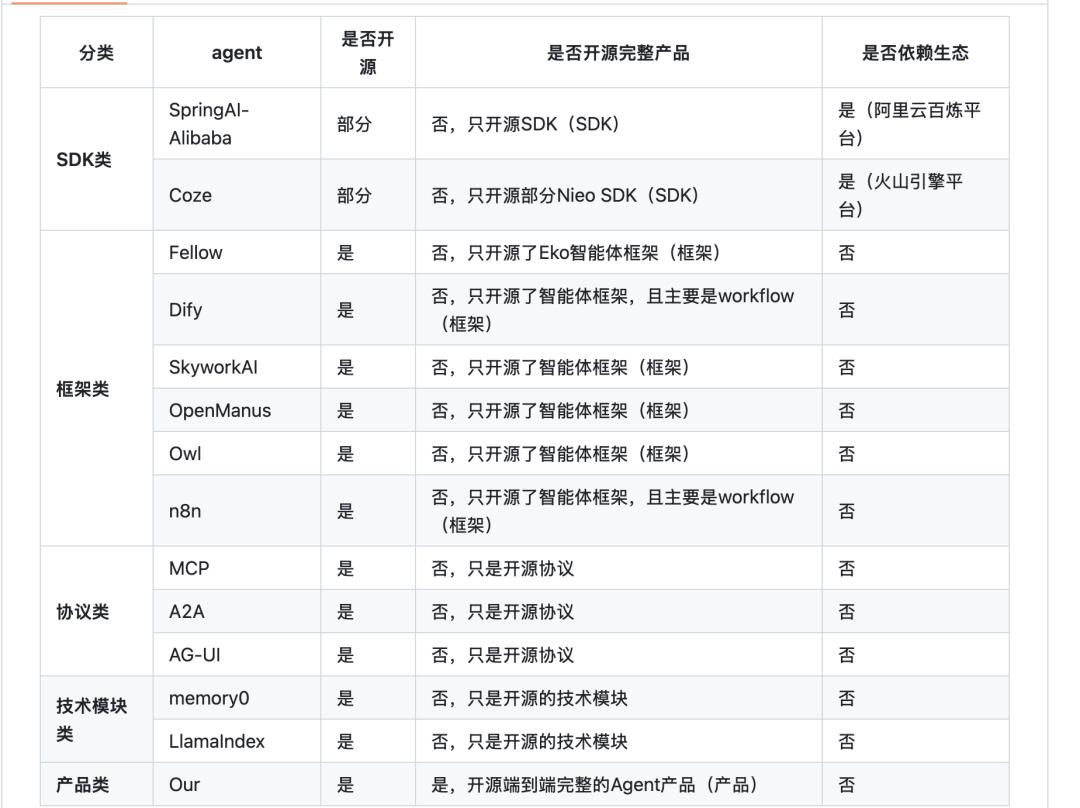Click 是（阿里云百炼平台）cell

click(x=915, y=123)
